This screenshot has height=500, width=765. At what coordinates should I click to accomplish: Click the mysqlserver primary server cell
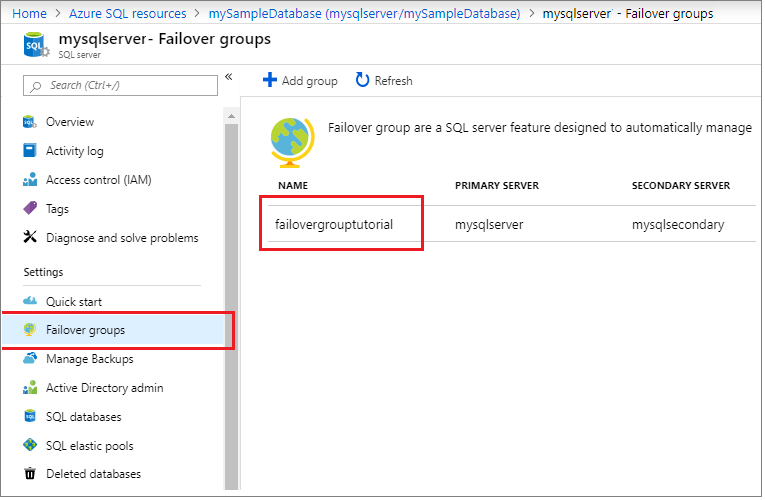point(489,224)
